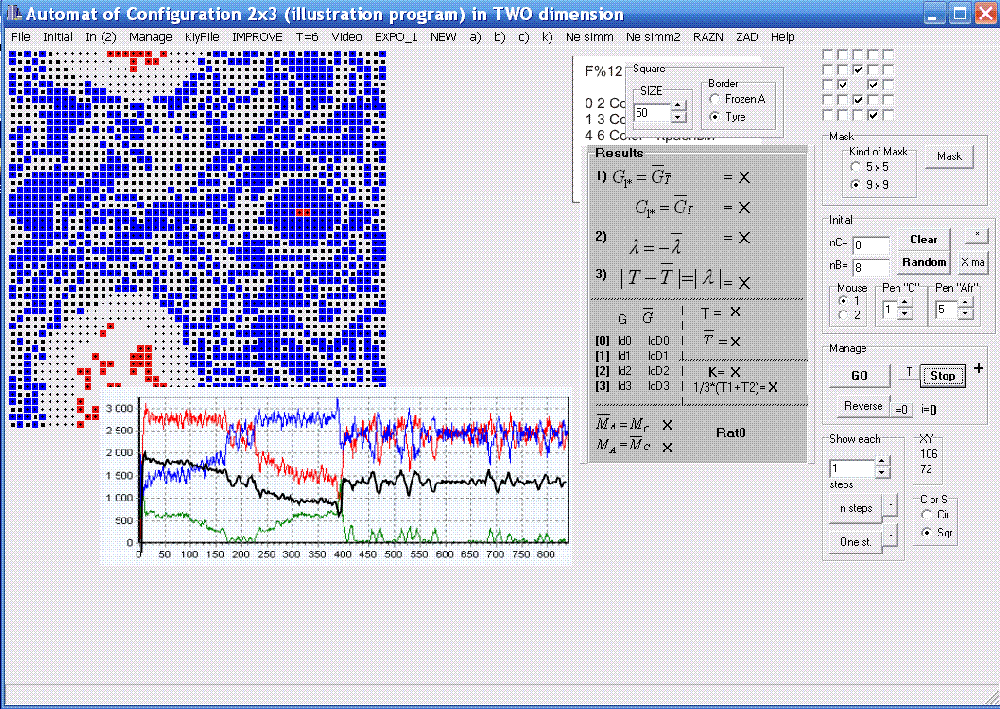This screenshot has height=709, width=1000.
Task: Open the File menu
Action: click(21, 37)
